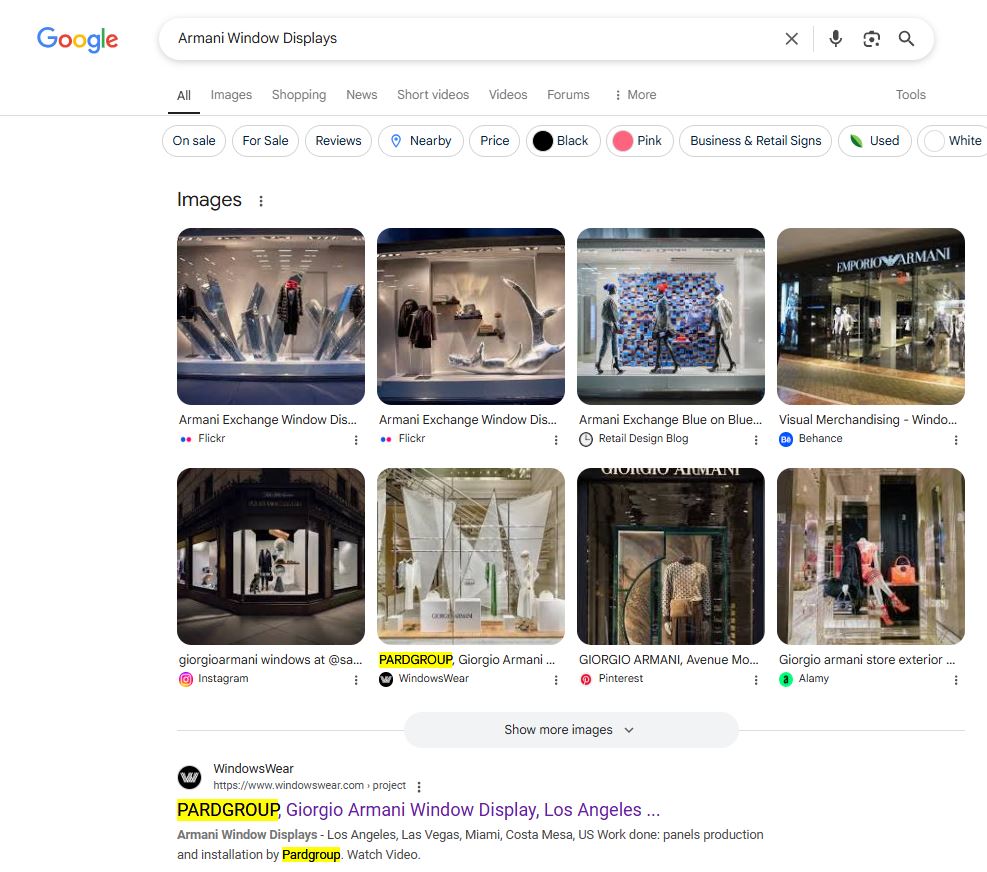Open Armani Exchange Blue on Blue thumbnail
This screenshot has height=872, width=987.
670,316
